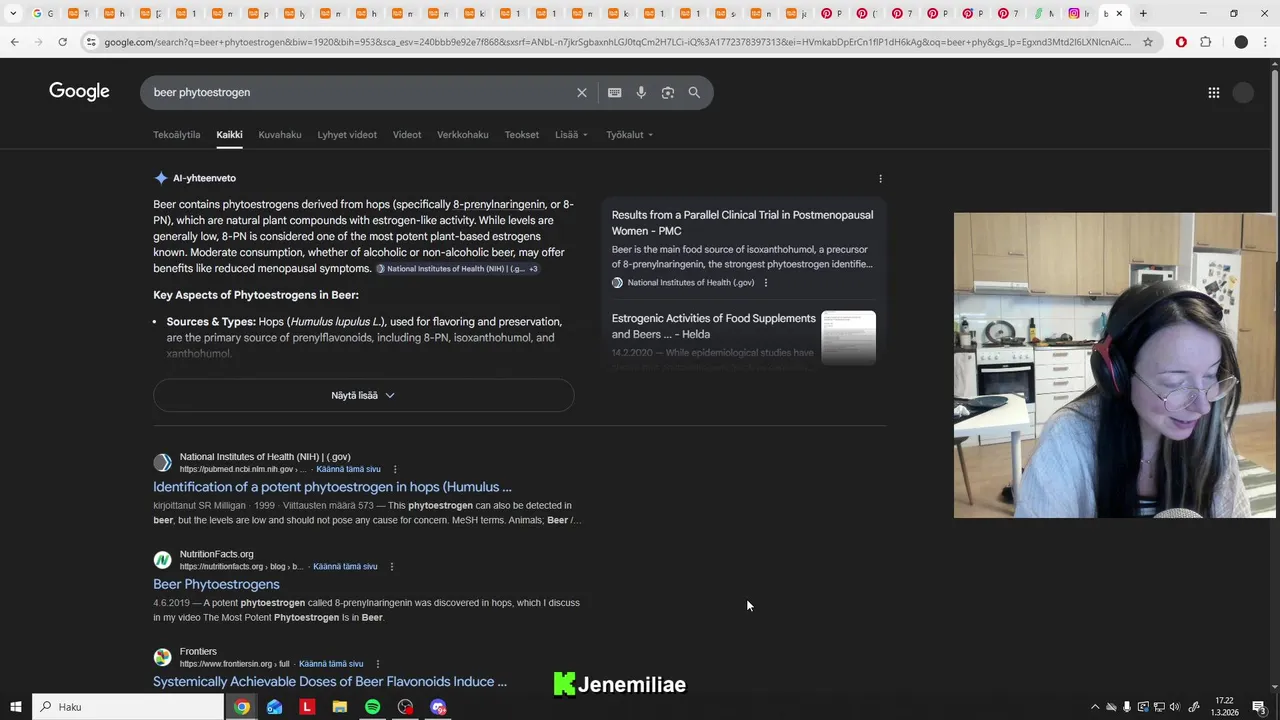Open three-dot menu for the Frontiers result
1280x720 pixels.
tap(378, 664)
